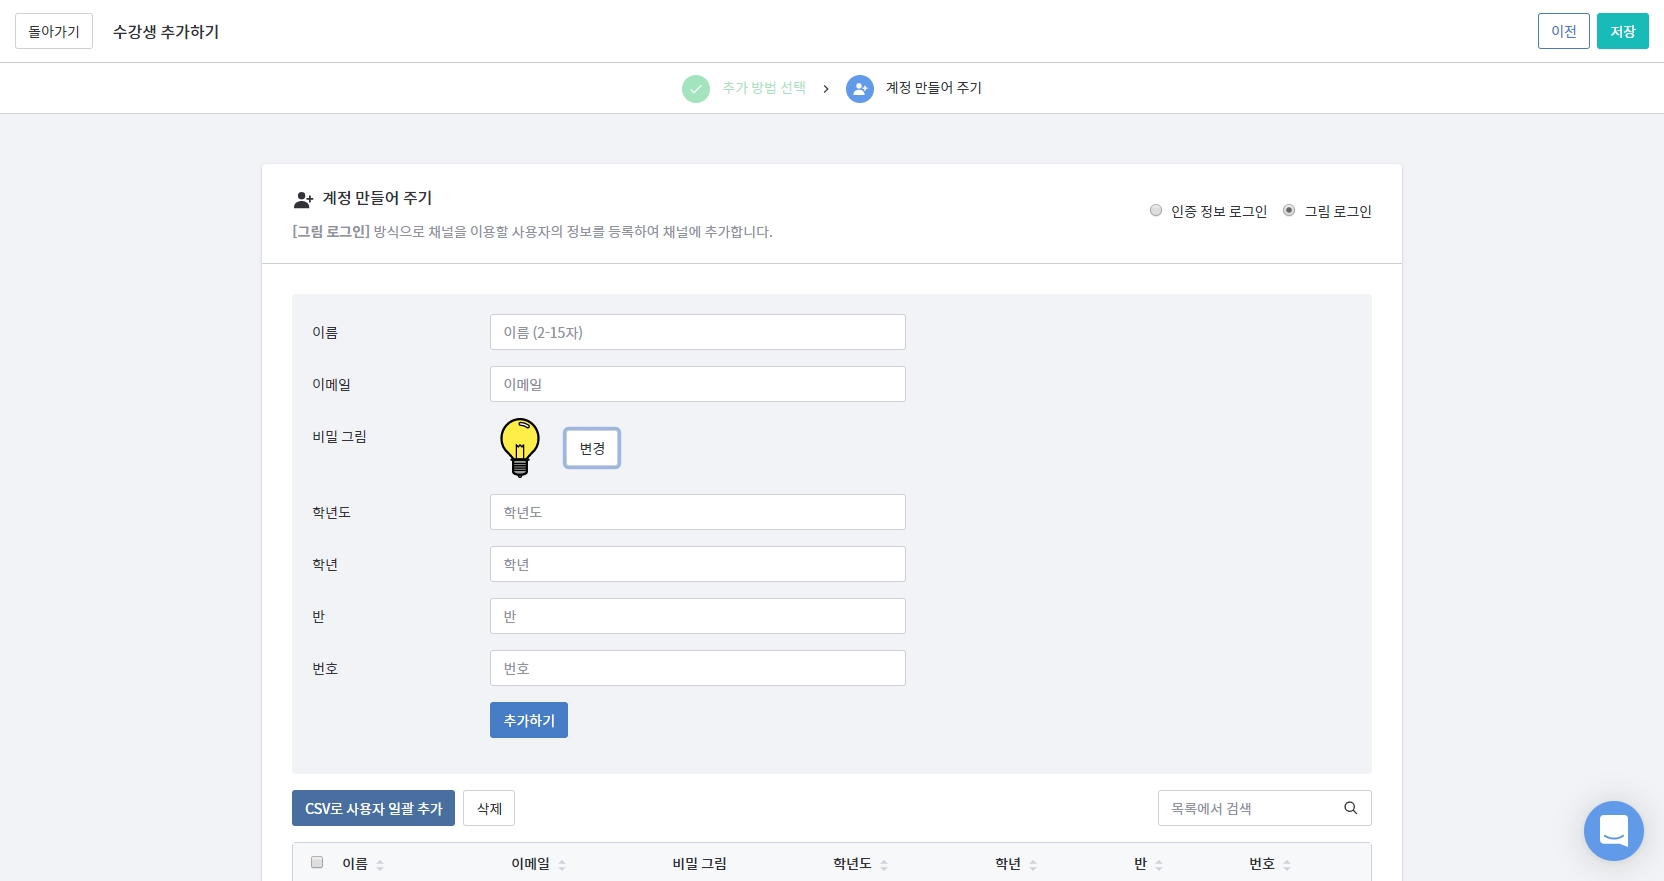The height and width of the screenshot is (881, 1664).
Task: Click the sort arrows beside 이름 column
Action: 380,865
